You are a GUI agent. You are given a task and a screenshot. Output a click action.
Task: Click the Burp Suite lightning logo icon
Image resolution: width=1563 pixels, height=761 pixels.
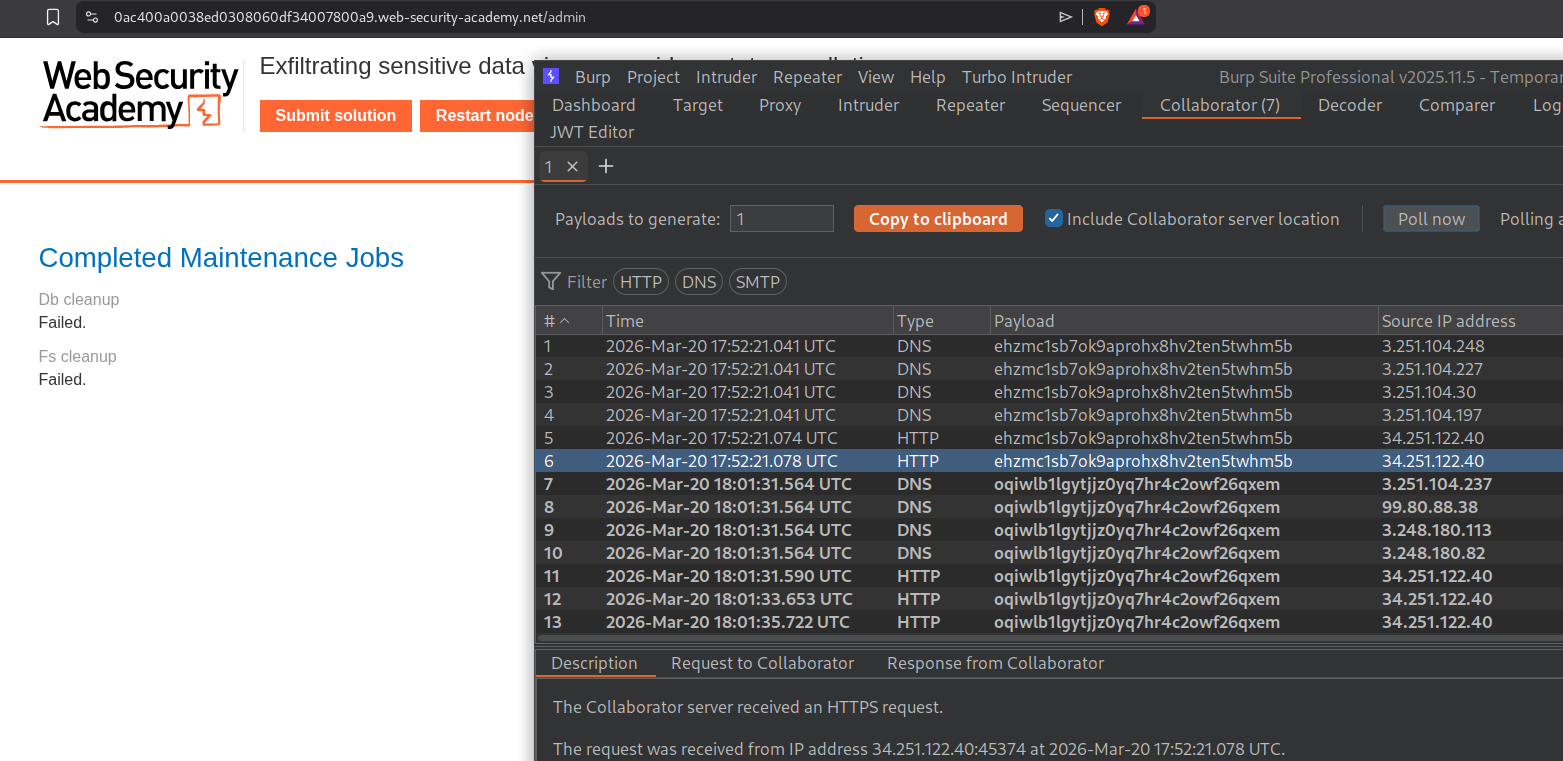[551, 77]
